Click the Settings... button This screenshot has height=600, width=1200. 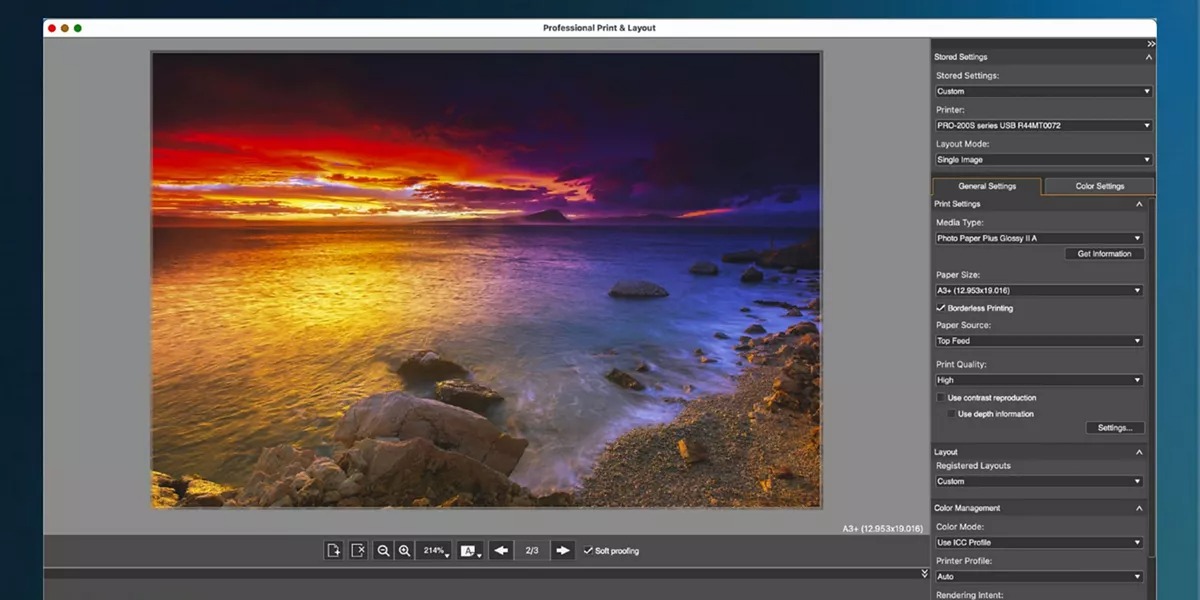1114,428
